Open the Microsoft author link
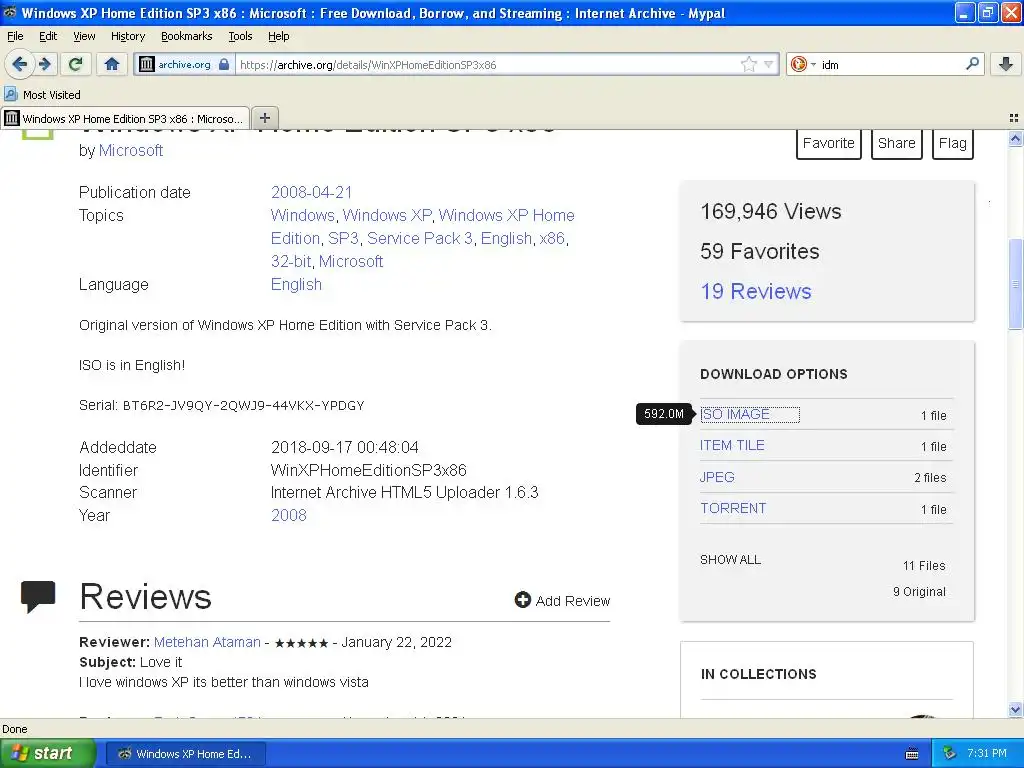The image size is (1024, 768). (131, 150)
